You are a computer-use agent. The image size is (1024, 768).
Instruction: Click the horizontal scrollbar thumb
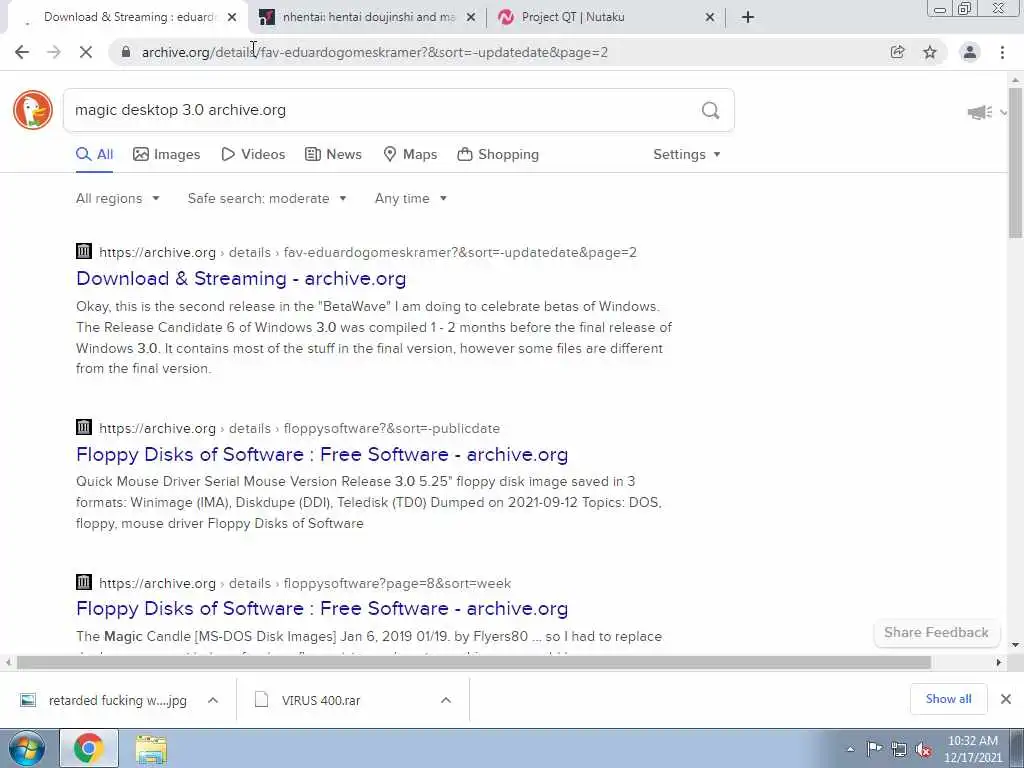473,663
